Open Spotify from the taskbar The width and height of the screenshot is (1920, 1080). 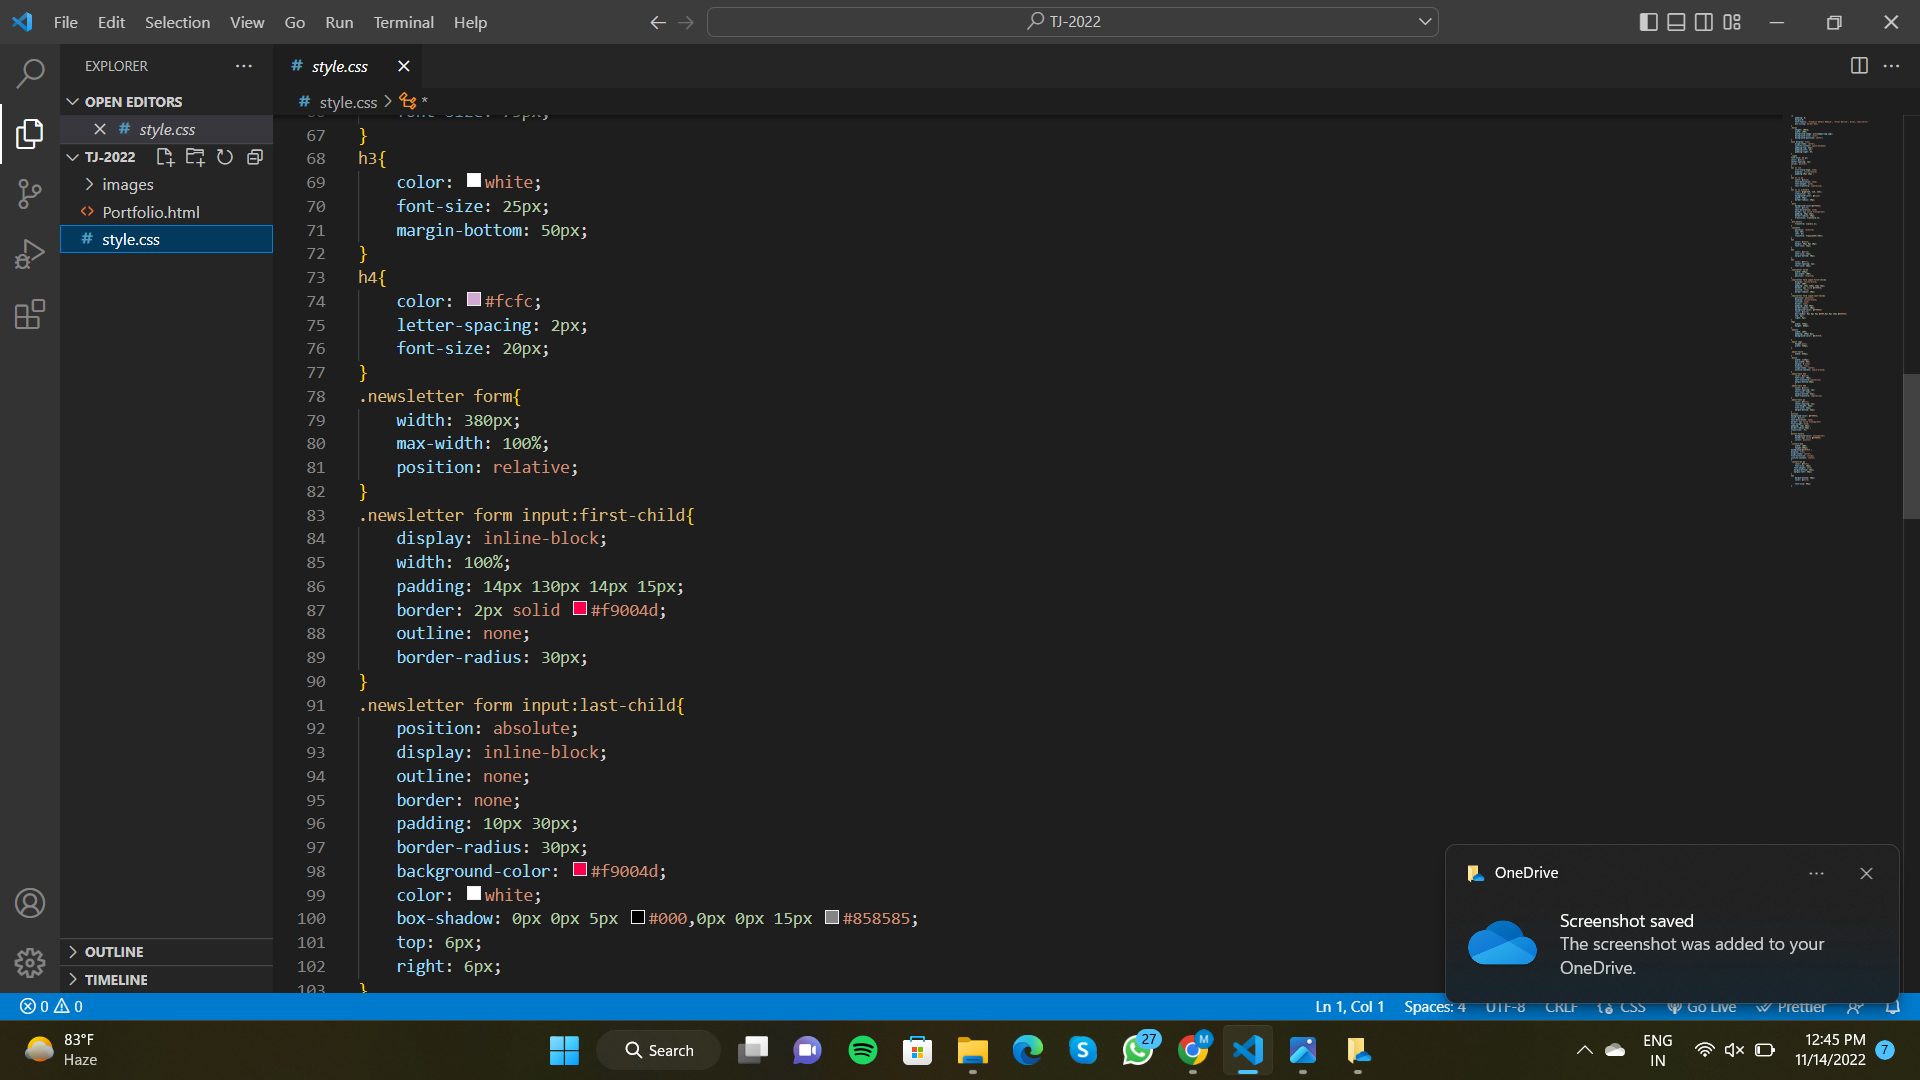point(862,1050)
